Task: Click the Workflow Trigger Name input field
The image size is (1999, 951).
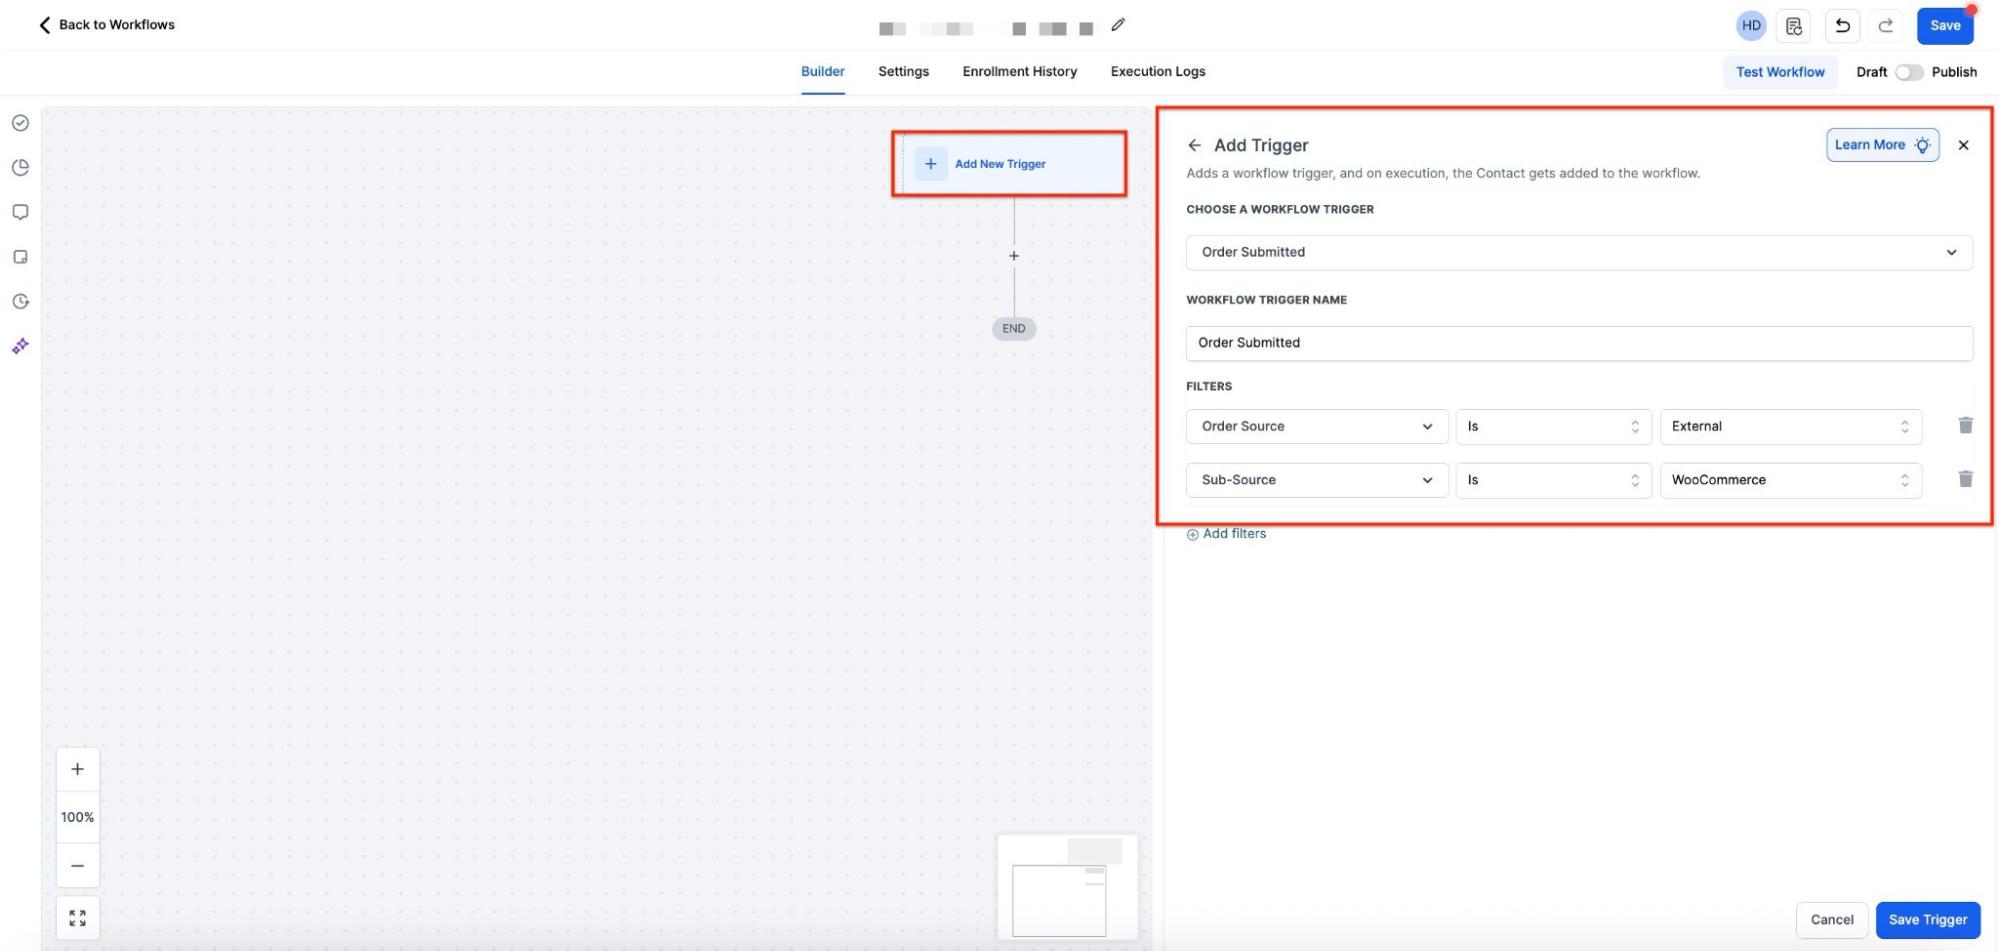Action: tap(1578, 343)
